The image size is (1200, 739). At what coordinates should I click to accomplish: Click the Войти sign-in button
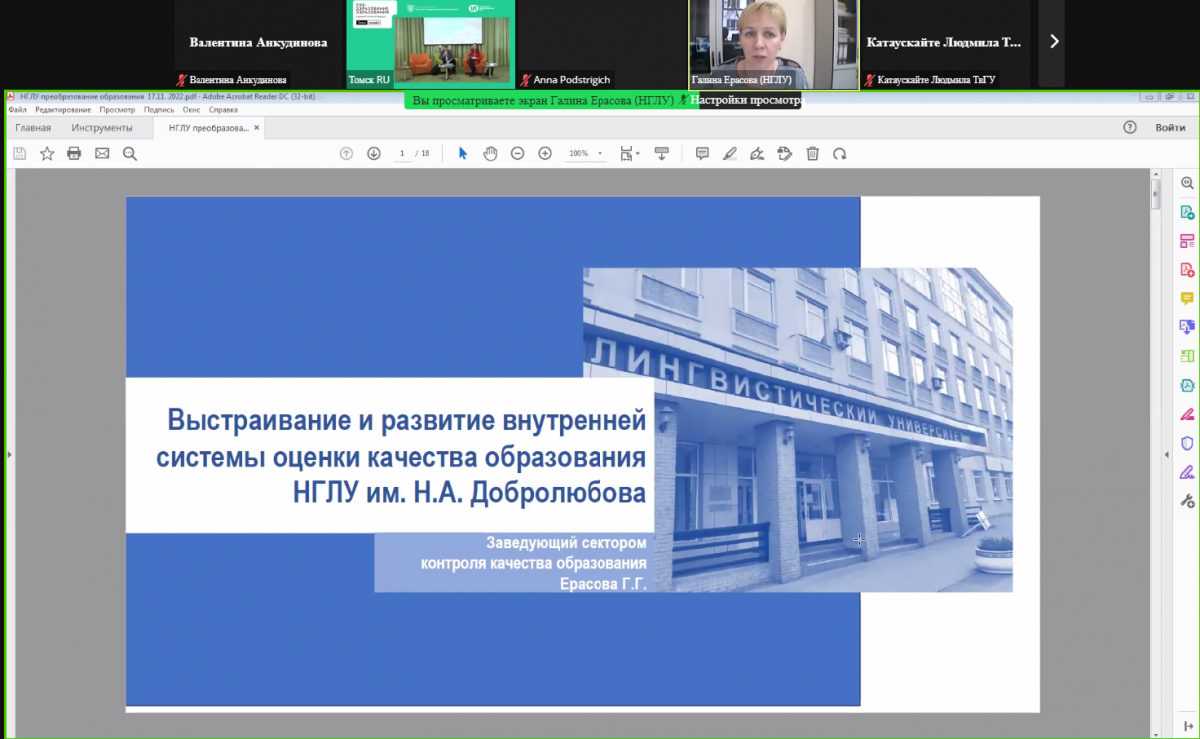tap(1170, 127)
